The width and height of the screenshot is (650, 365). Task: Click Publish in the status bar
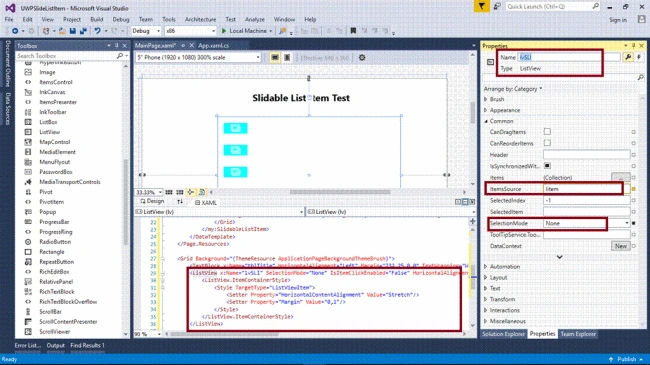[626, 359]
